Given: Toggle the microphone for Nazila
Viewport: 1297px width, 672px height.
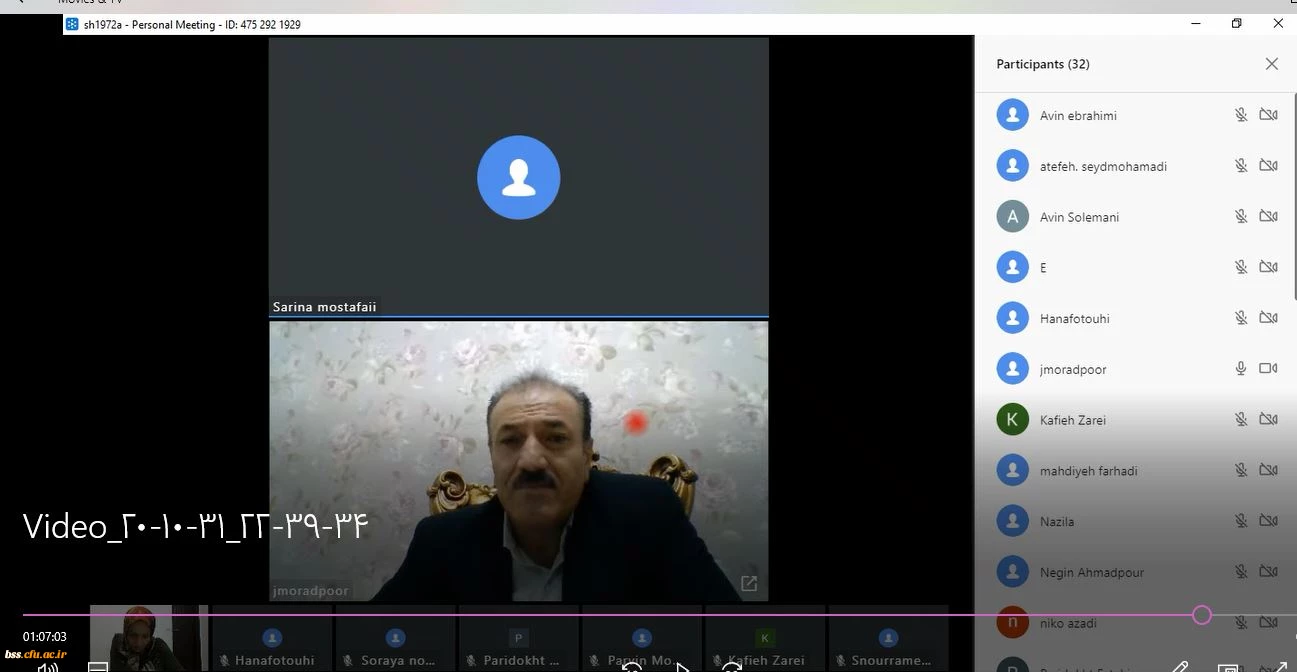Looking at the screenshot, I should 1240,521.
